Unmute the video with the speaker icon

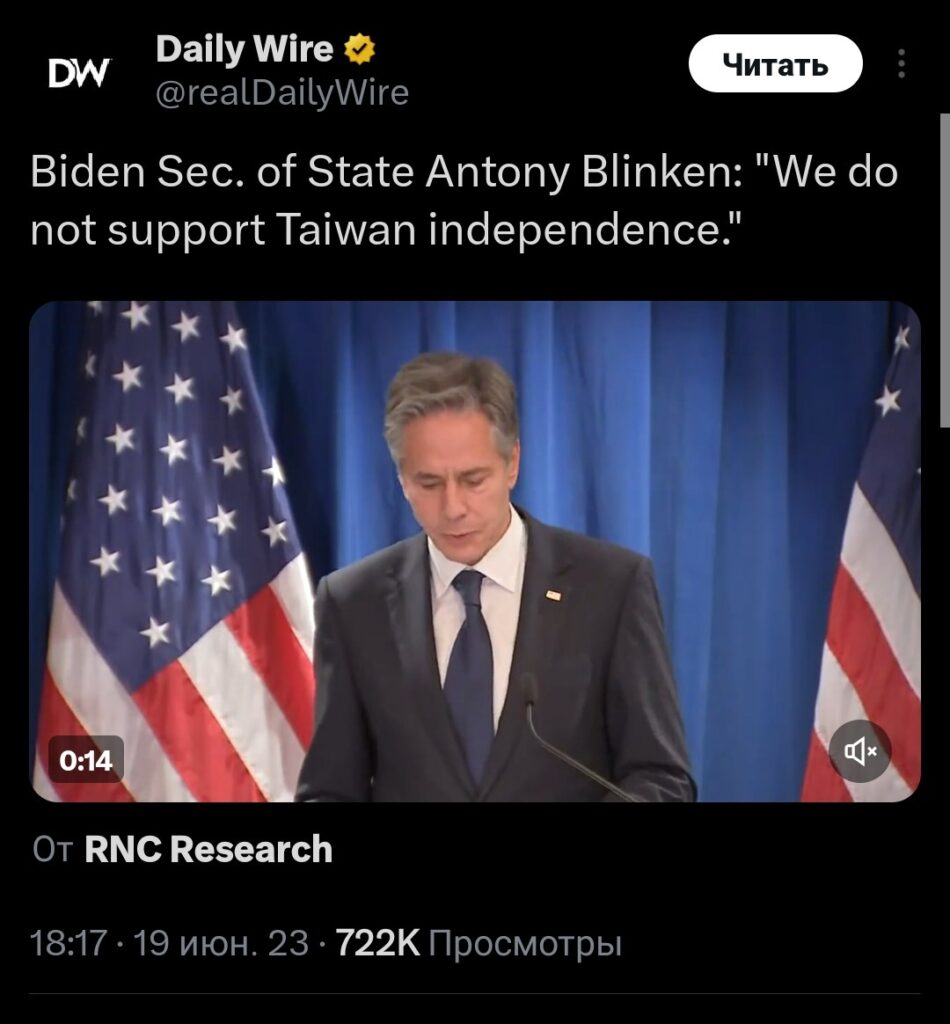(x=860, y=751)
